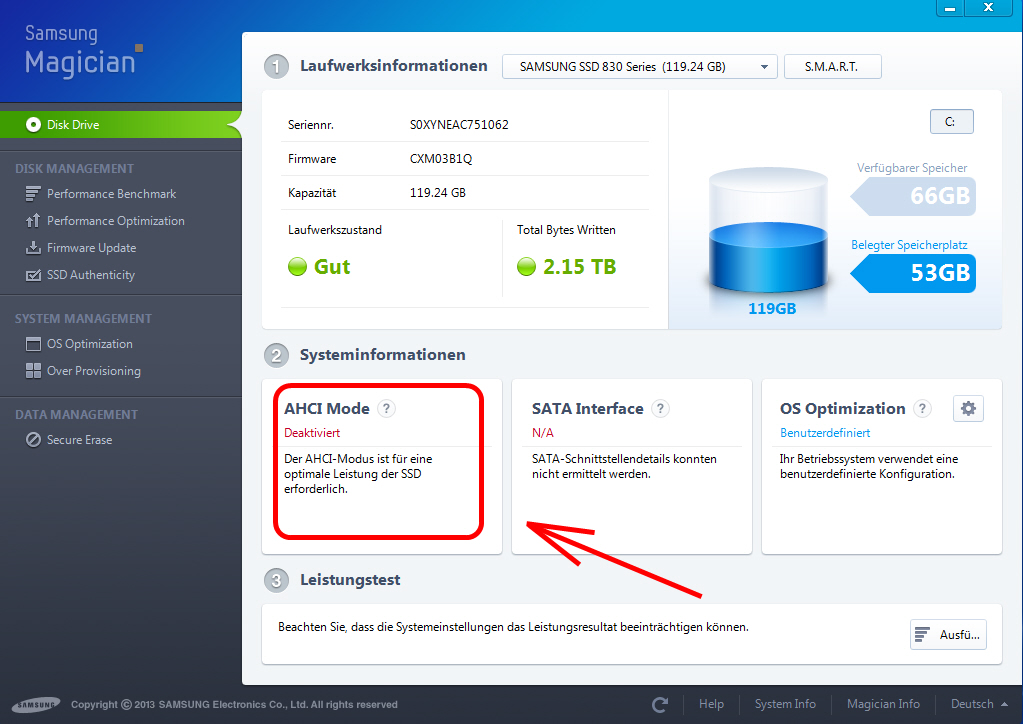The height and width of the screenshot is (724, 1023).
Task: Run the Leistungstest with Ausfü... button
Action: point(948,635)
